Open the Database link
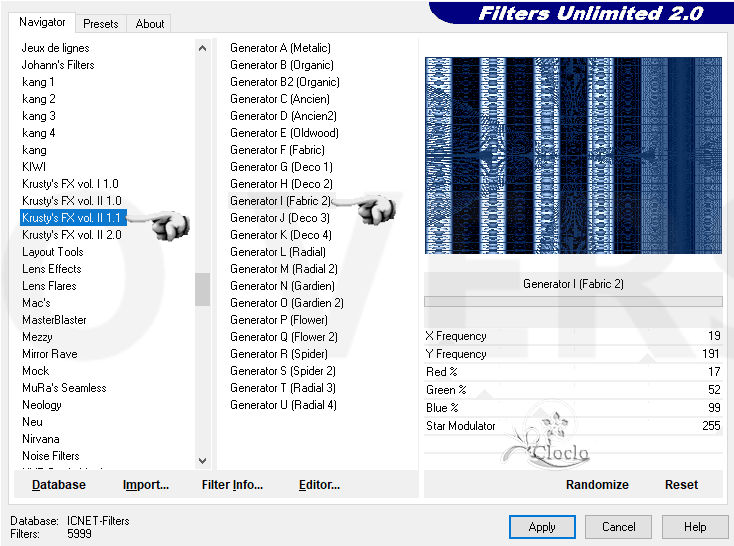 59,485
